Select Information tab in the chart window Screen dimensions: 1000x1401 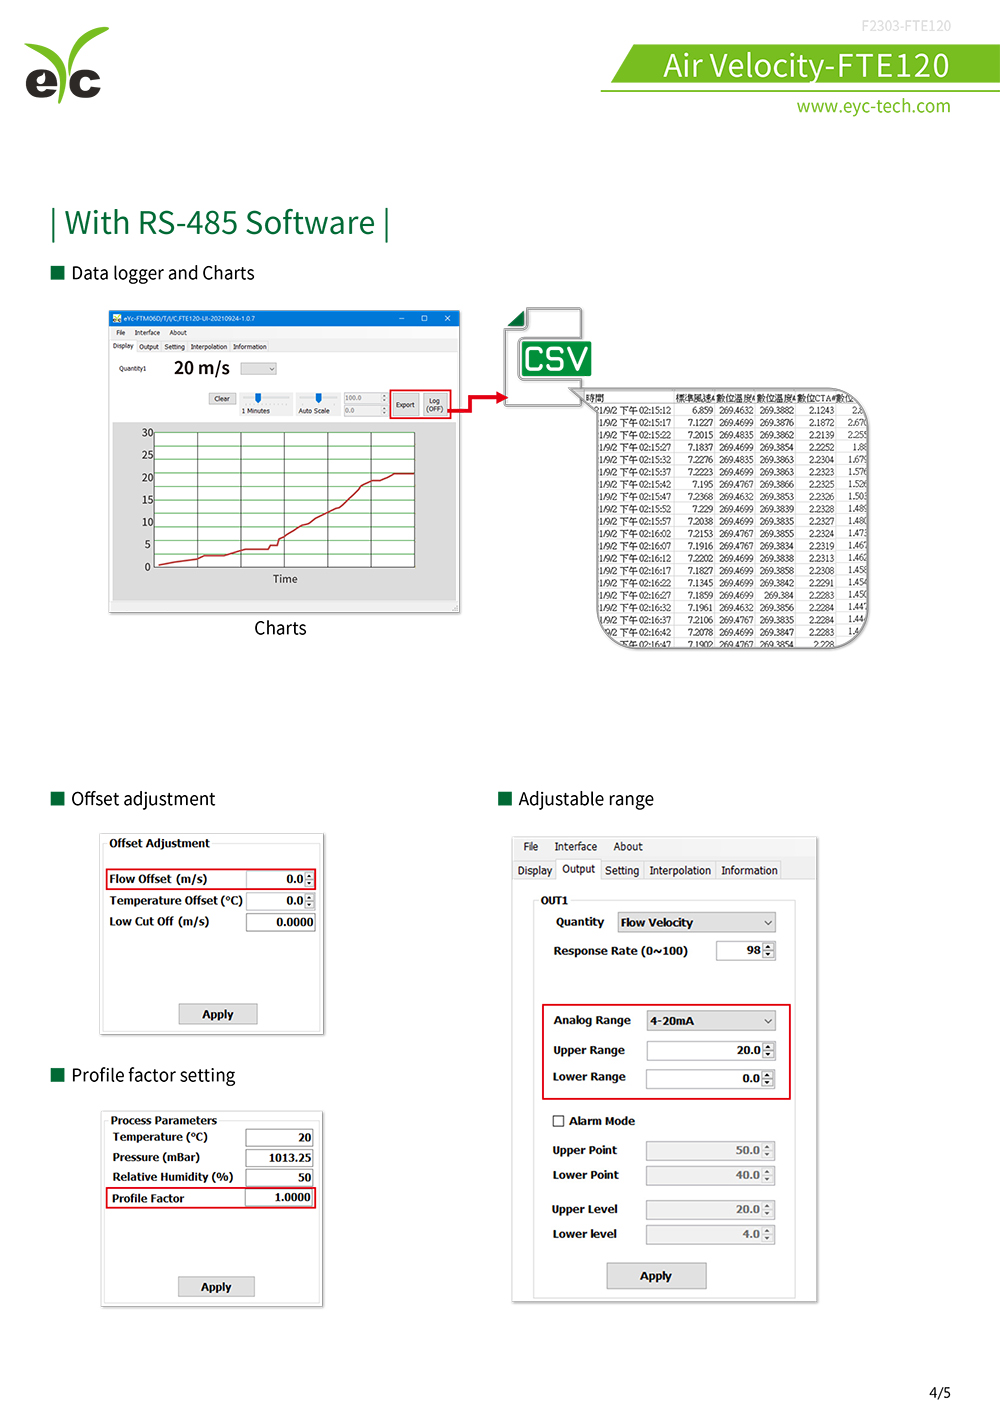250,347
